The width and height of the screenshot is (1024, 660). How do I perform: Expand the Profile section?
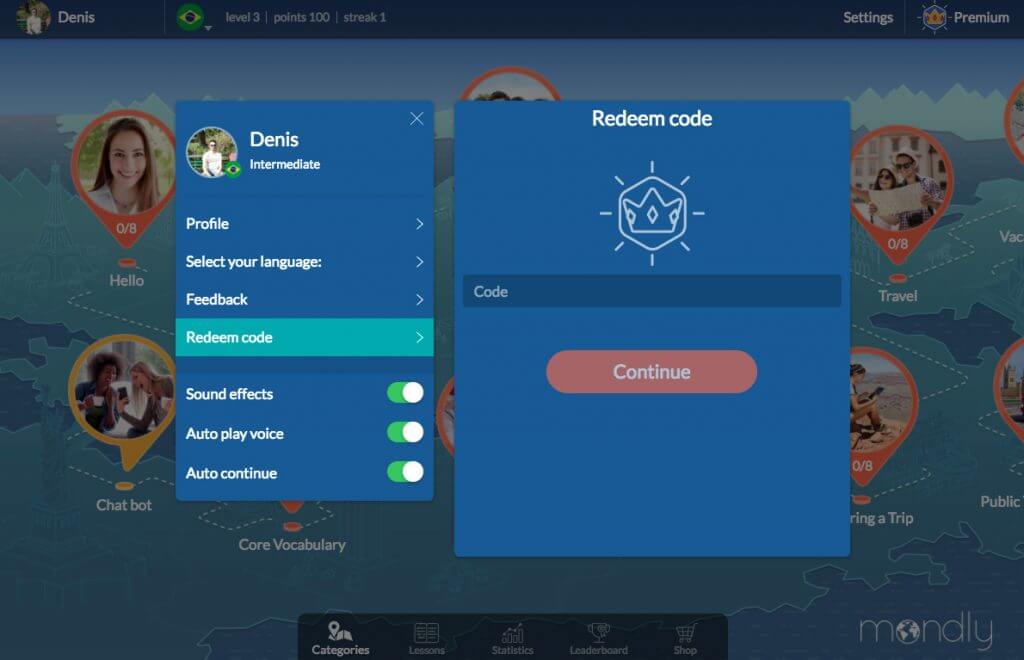click(x=304, y=223)
